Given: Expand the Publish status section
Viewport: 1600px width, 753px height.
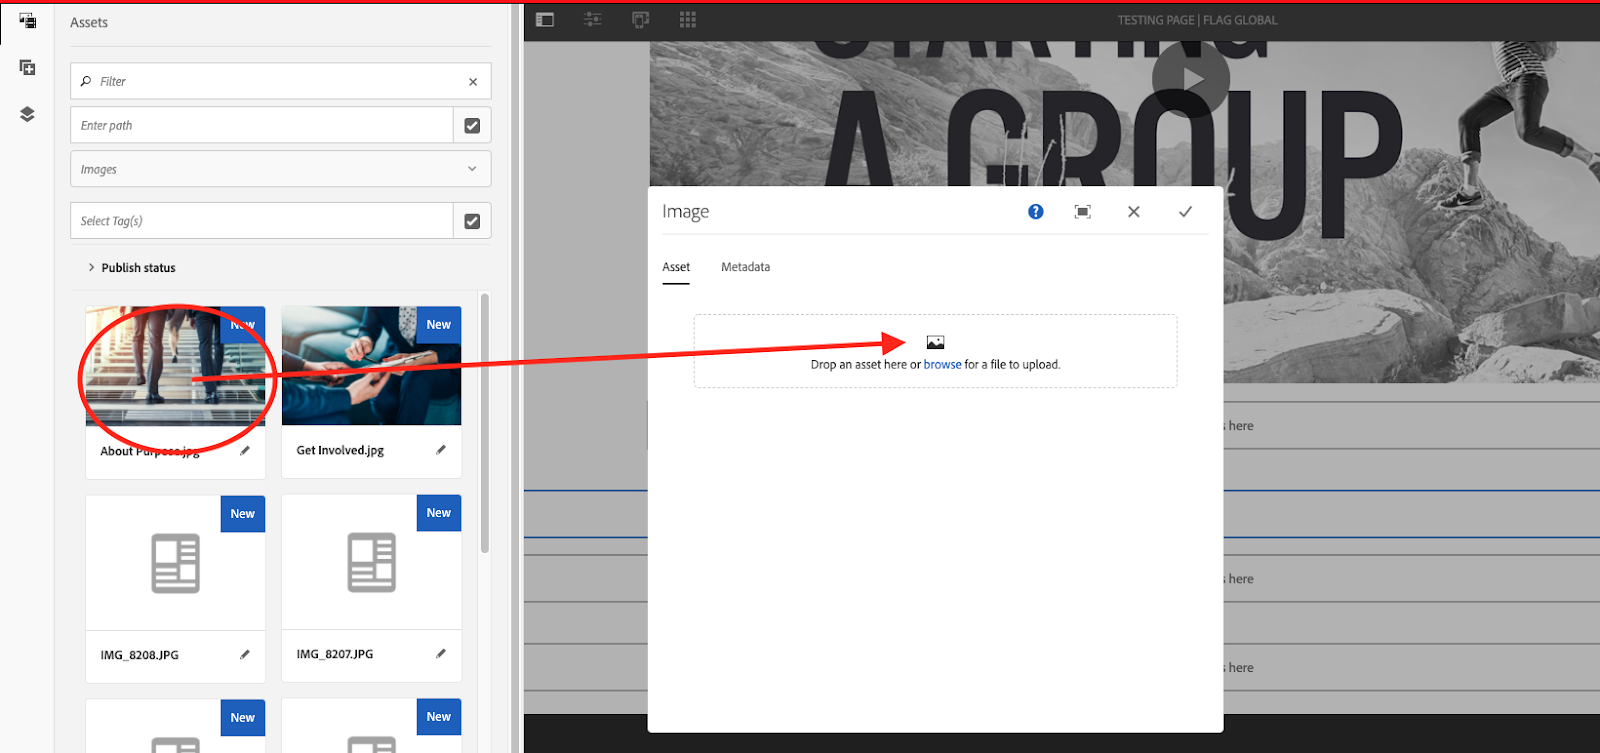Looking at the screenshot, I should tap(131, 268).
